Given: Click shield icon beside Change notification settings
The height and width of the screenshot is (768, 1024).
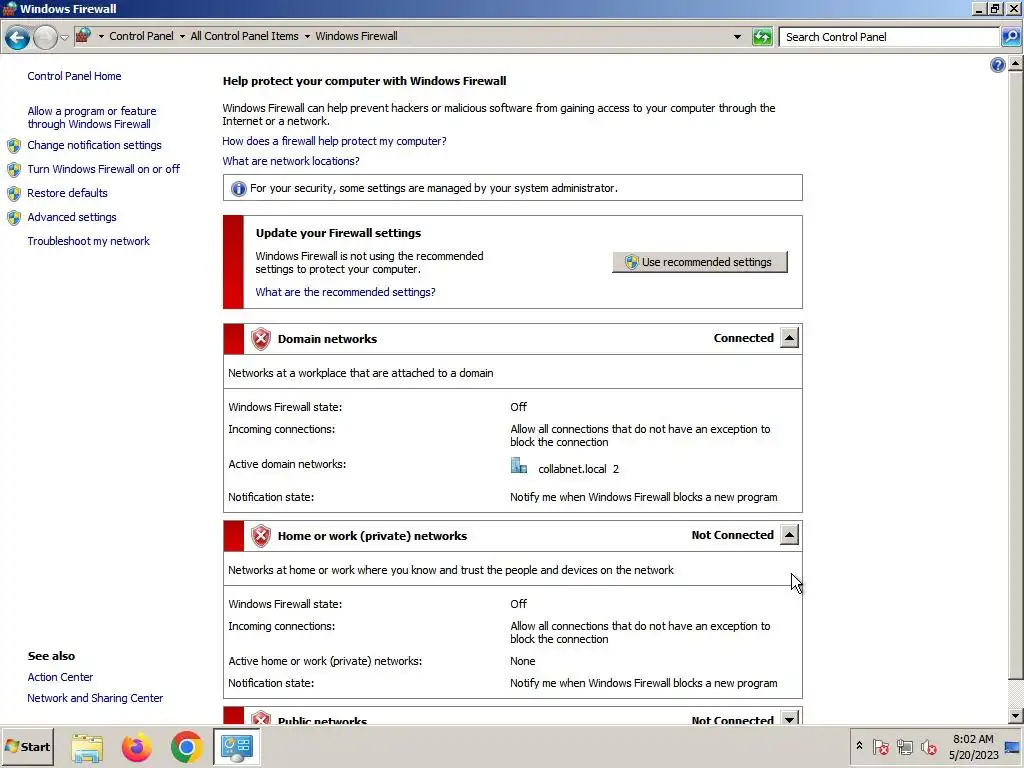Looking at the screenshot, I should (x=14, y=146).
